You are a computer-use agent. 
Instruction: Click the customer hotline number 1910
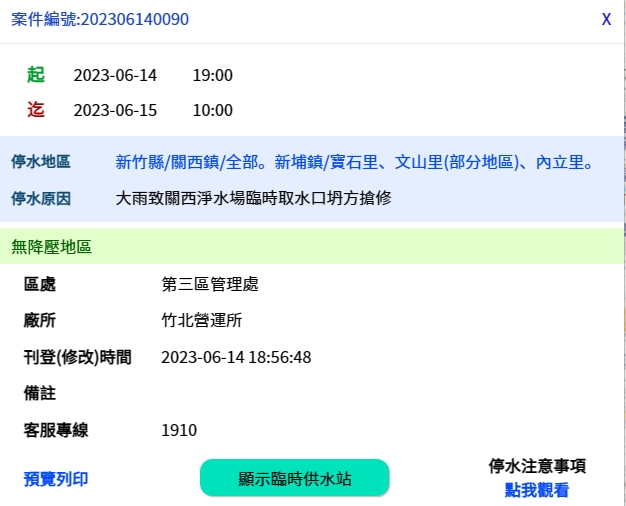[x=179, y=430]
